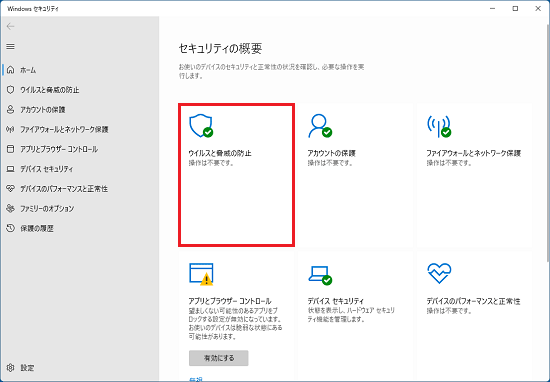
Task: Click the laptop icon beside デバイス セキュリティ in sidebar
Action: 11,169
